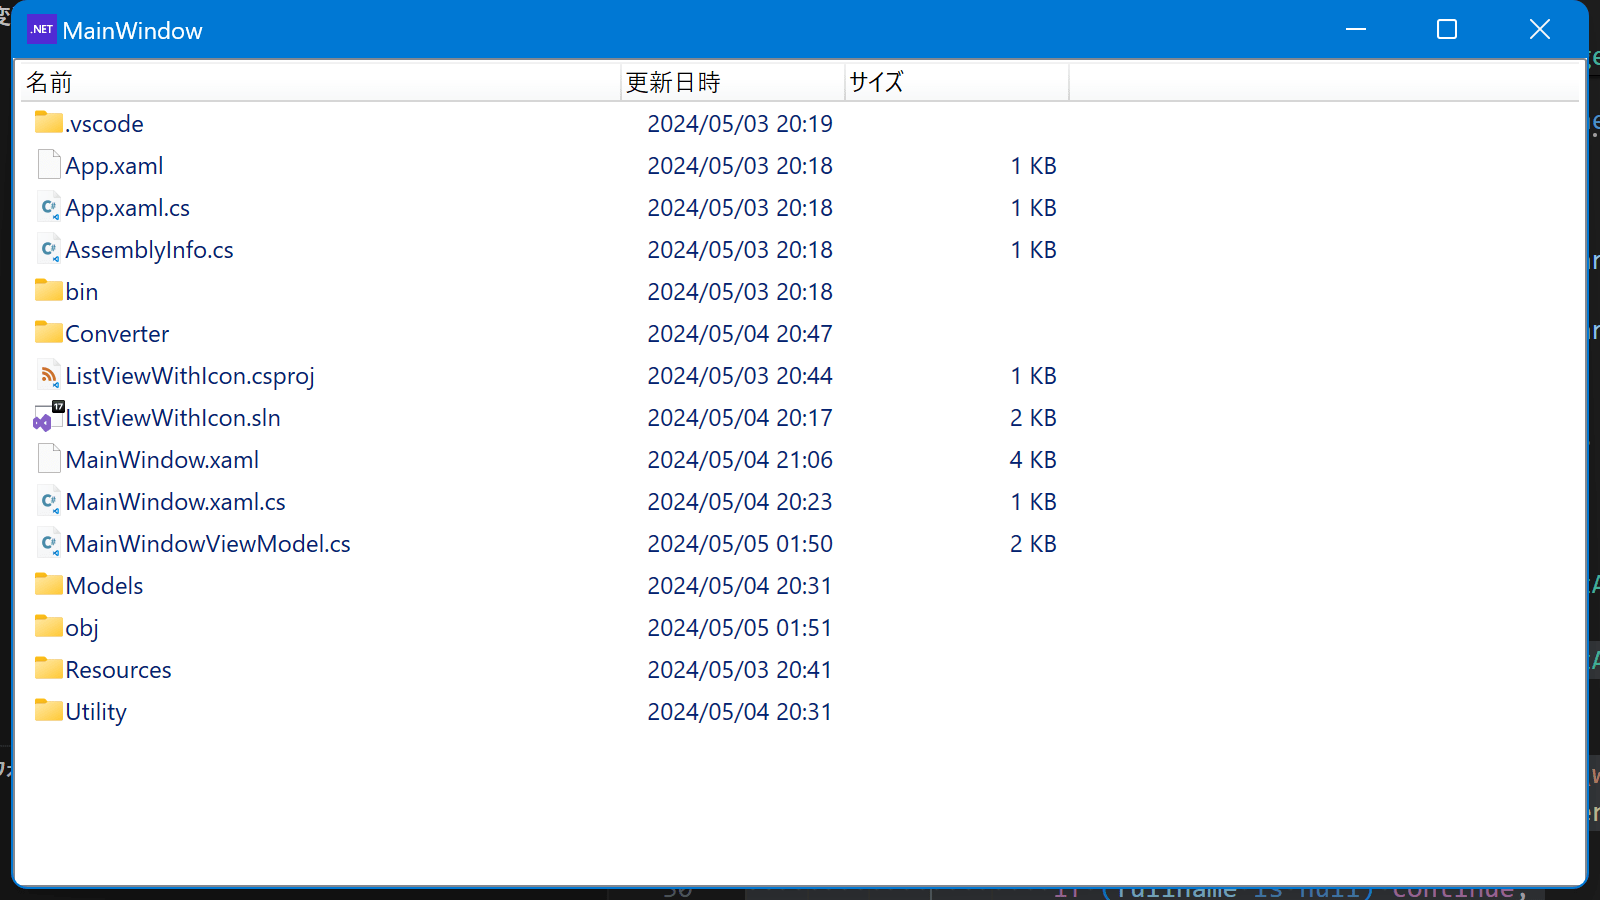
Task: Click the C# icon next to MainWindow.xaml.cs
Action: click(48, 501)
